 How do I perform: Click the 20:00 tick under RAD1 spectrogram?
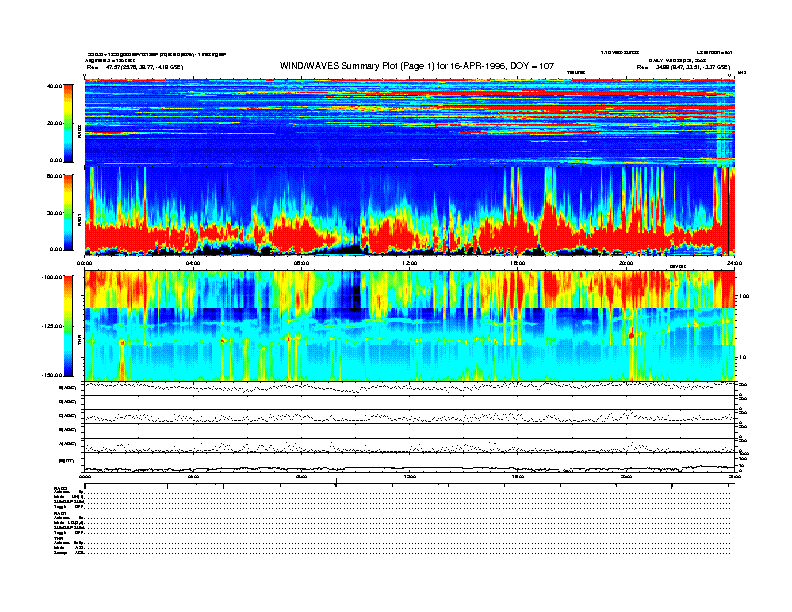pos(626,263)
